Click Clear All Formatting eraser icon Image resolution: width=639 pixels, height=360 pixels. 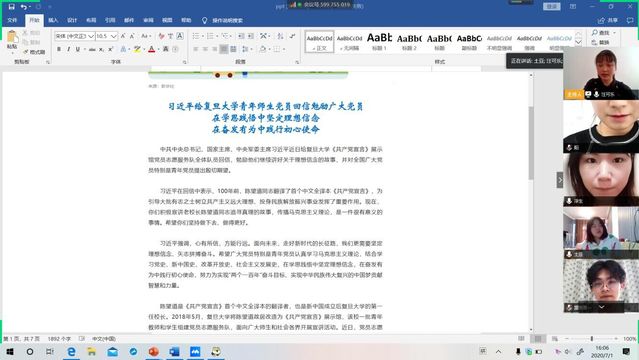tap(161, 36)
